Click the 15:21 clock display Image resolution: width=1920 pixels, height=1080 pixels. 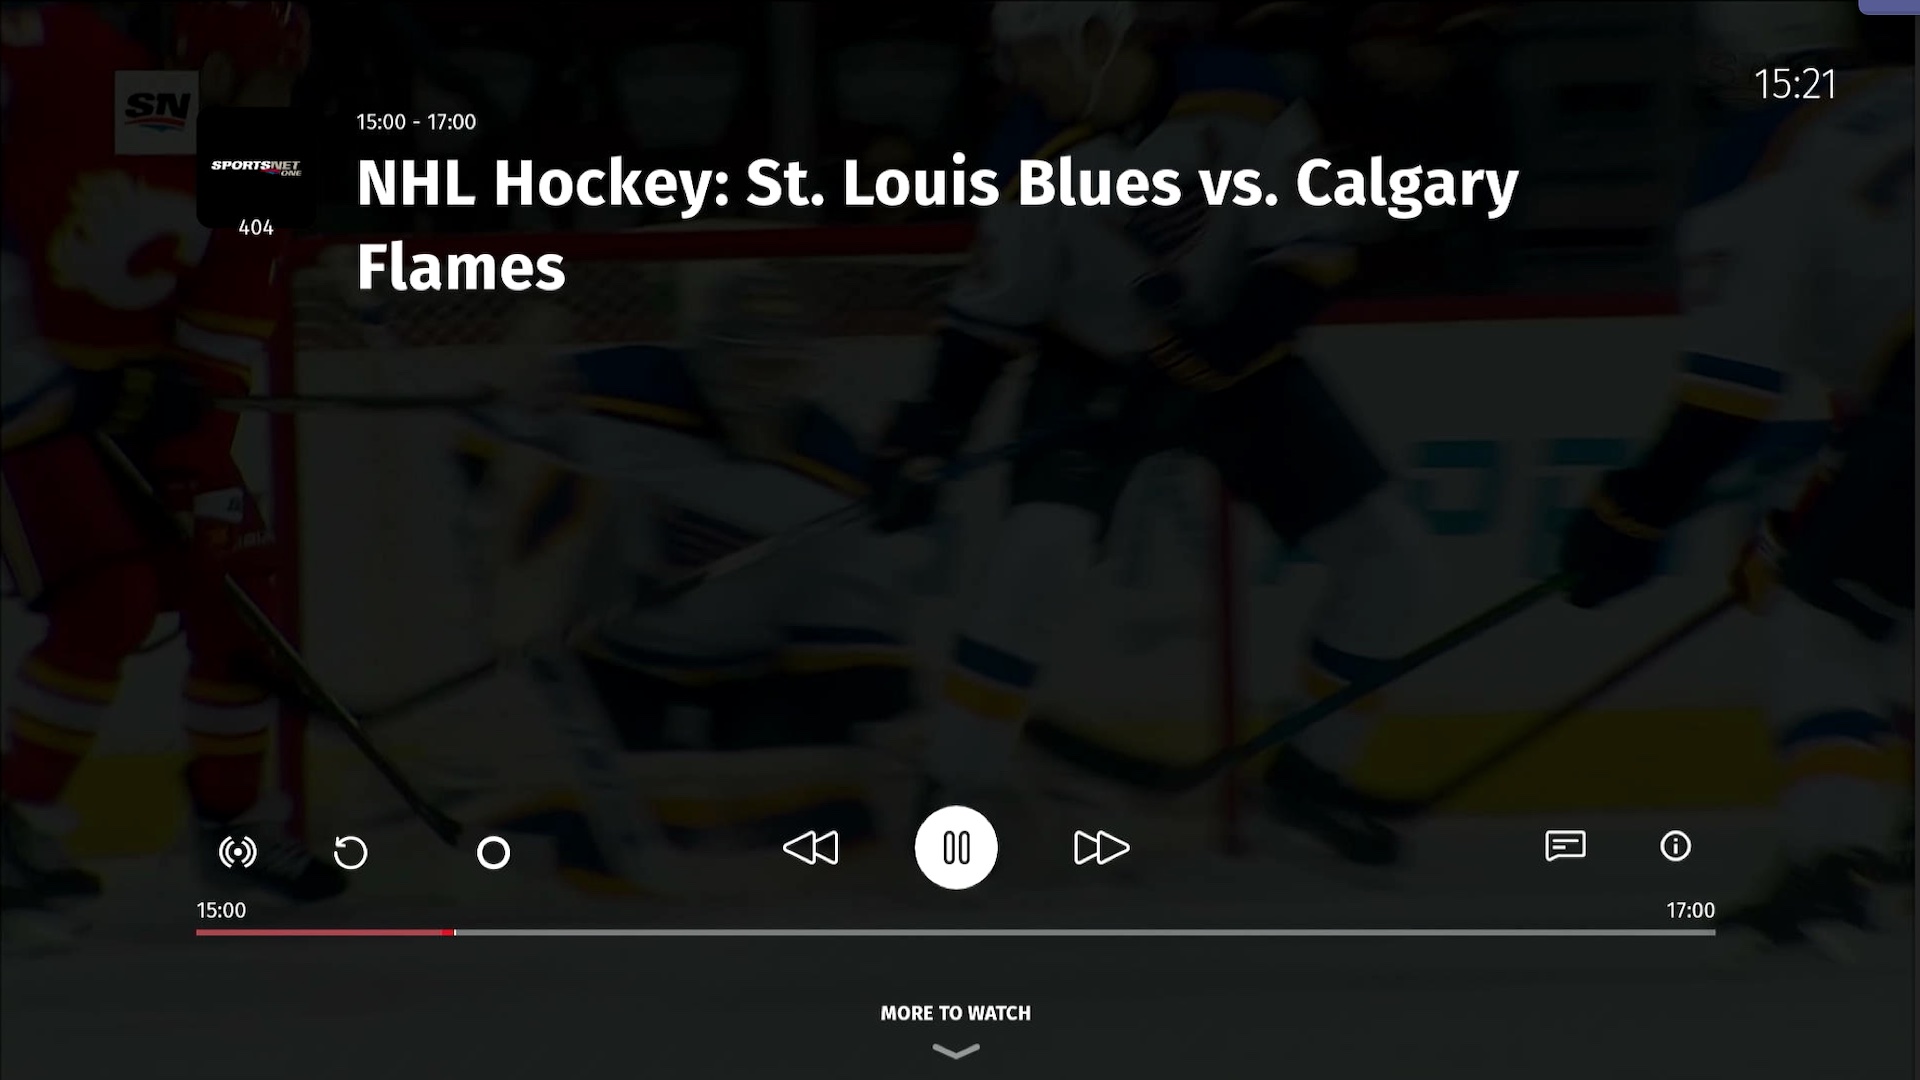1795,84
